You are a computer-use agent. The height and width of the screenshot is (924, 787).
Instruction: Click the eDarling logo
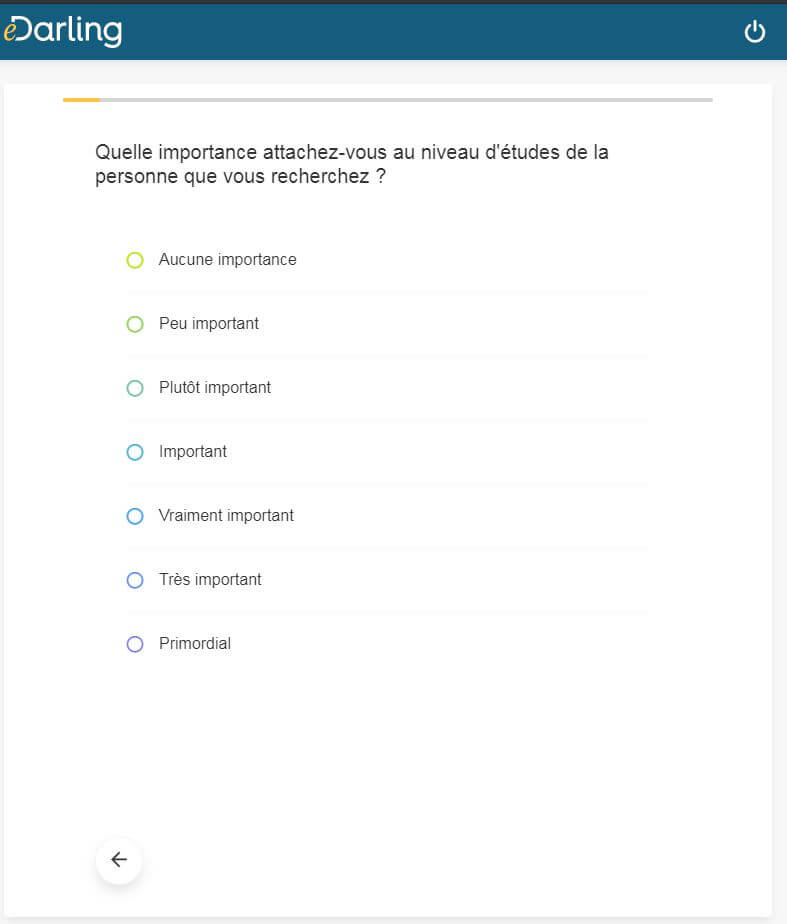pos(62,30)
